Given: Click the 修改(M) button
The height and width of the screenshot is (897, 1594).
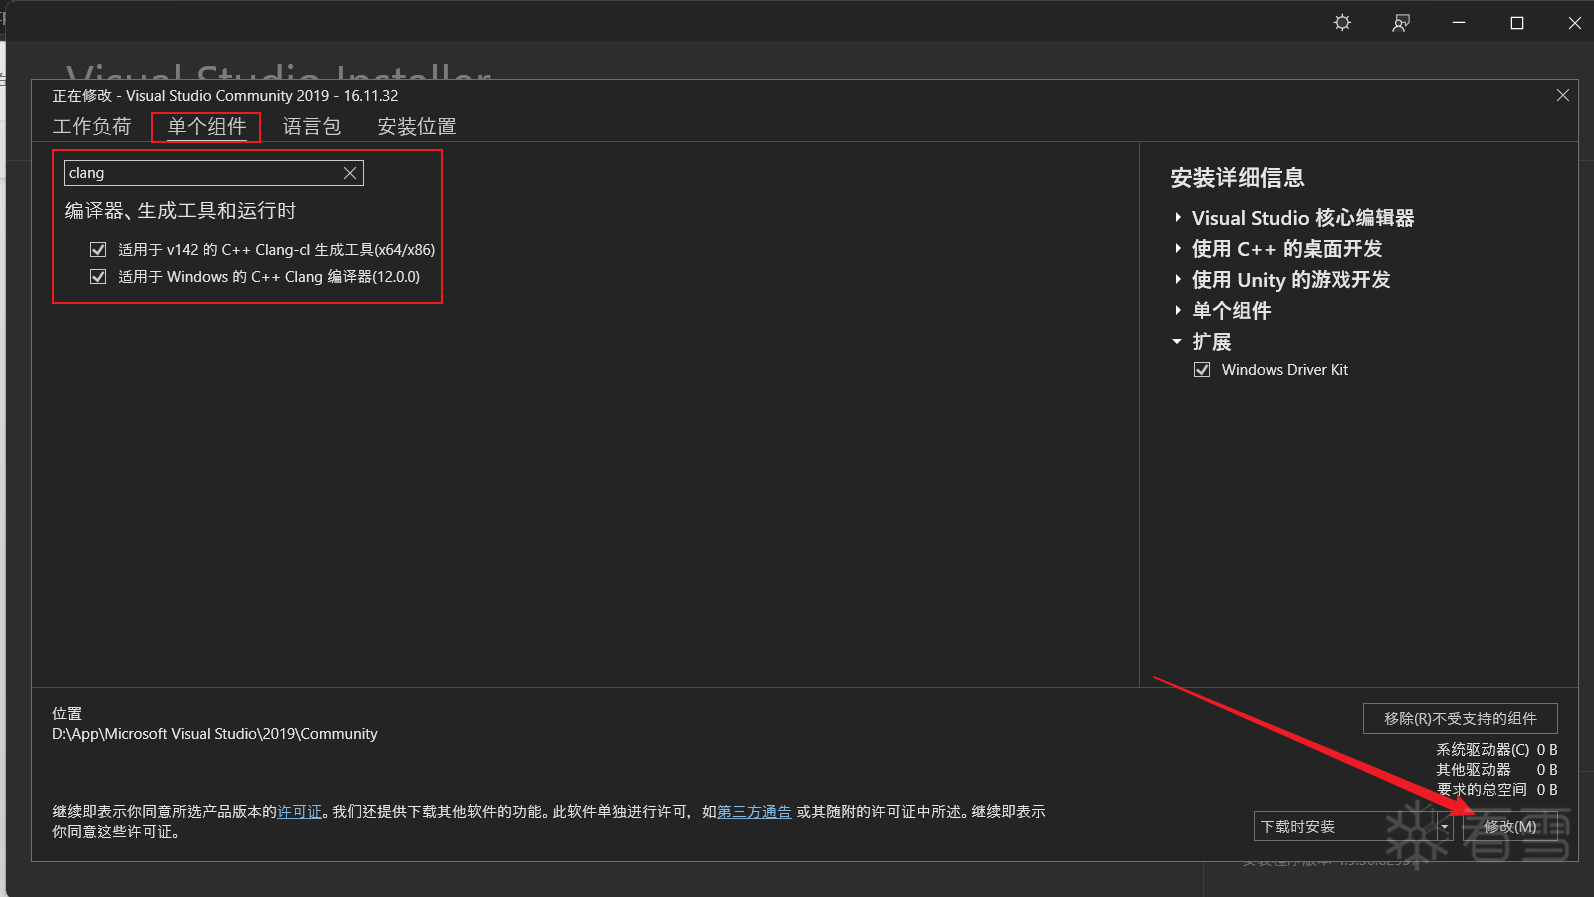Looking at the screenshot, I should (x=1510, y=827).
